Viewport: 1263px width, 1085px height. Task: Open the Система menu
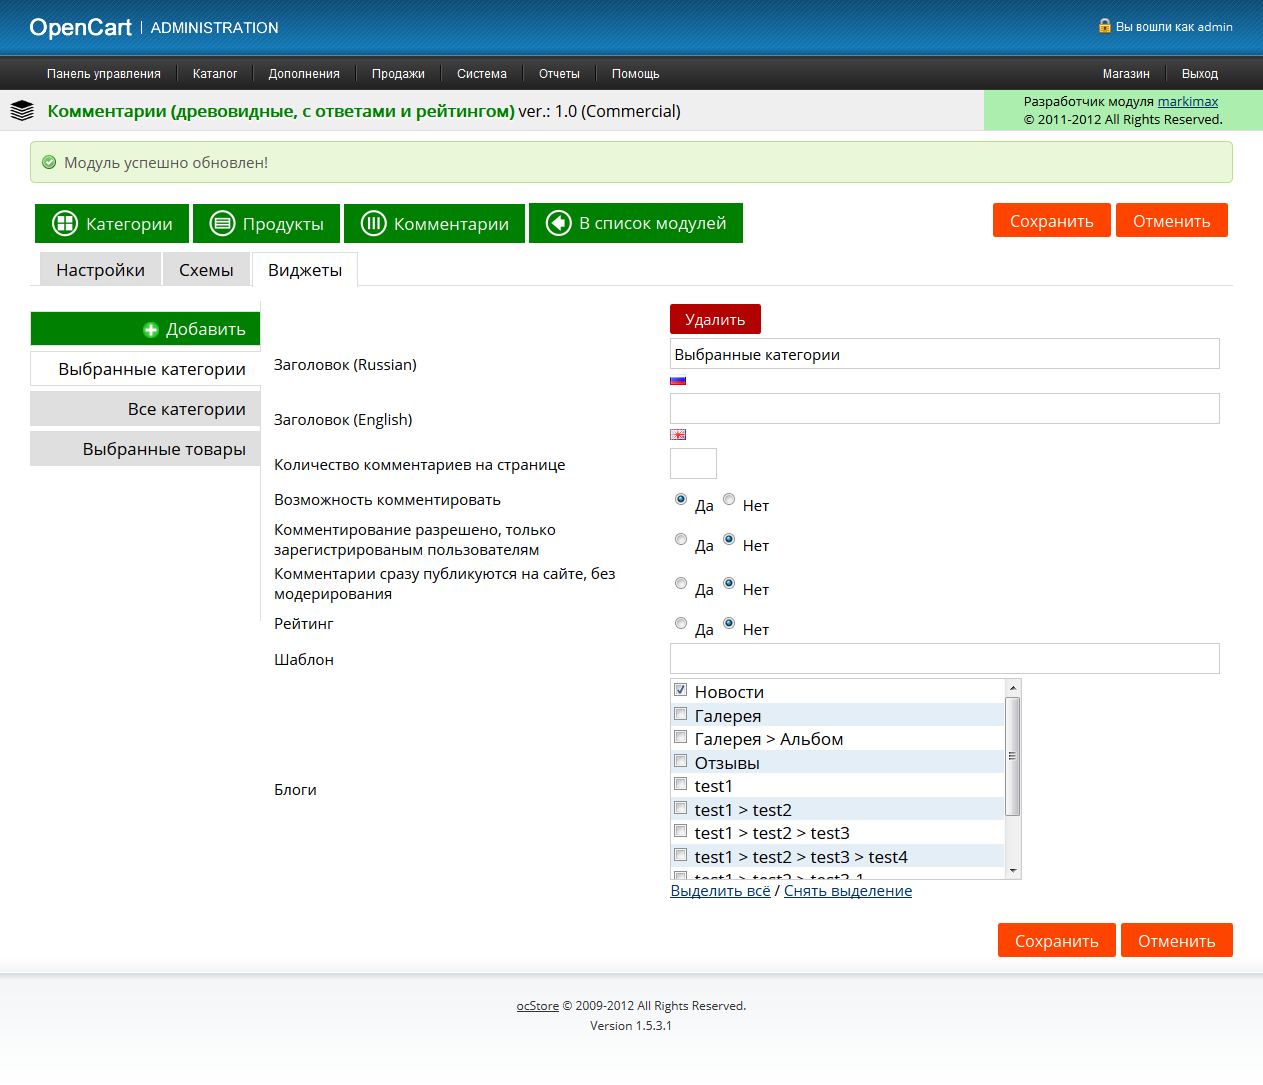coord(482,74)
